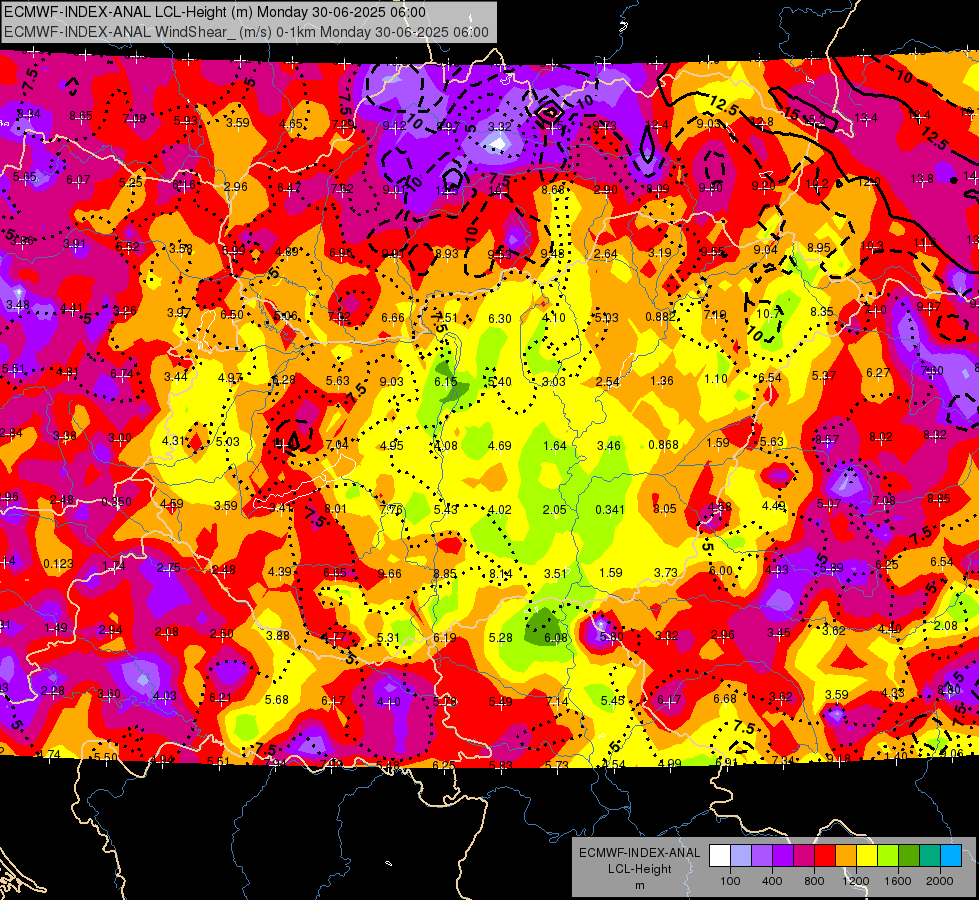Click the wind shear value 2.54
This screenshot has height=900, width=979.
point(608,381)
